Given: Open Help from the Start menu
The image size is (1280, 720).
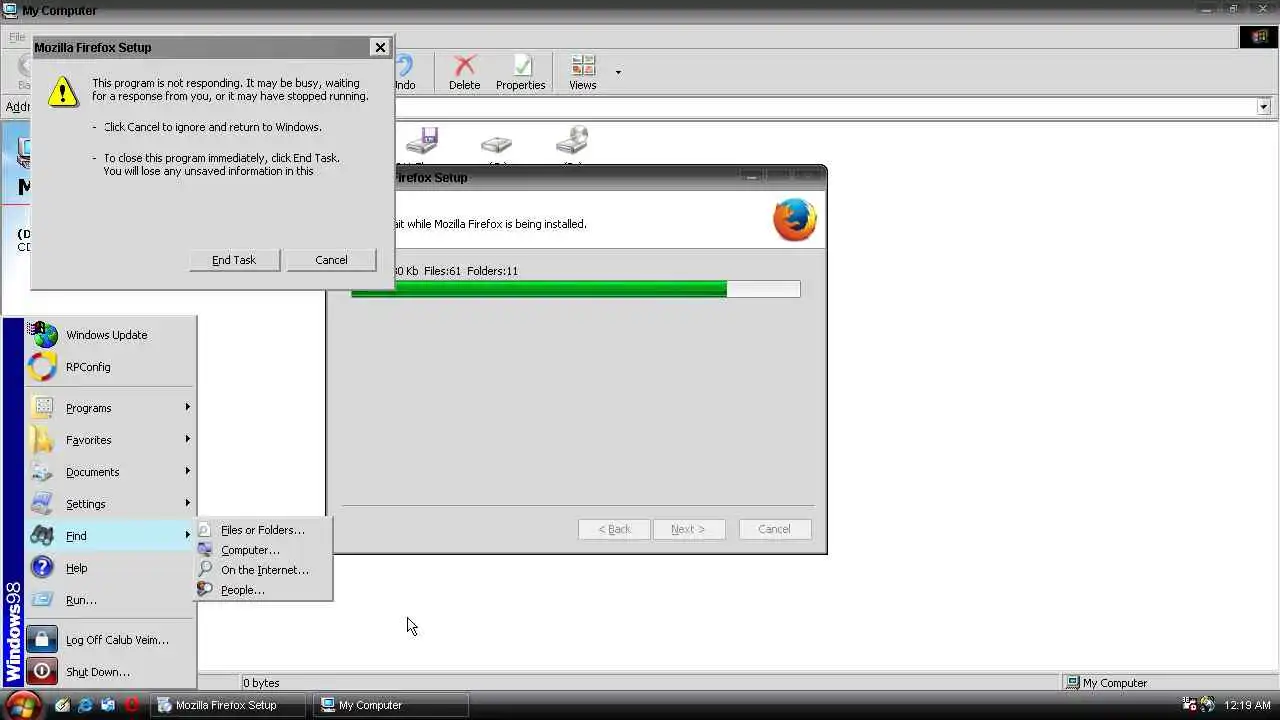Looking at the screenshot, I should [110, 568].
